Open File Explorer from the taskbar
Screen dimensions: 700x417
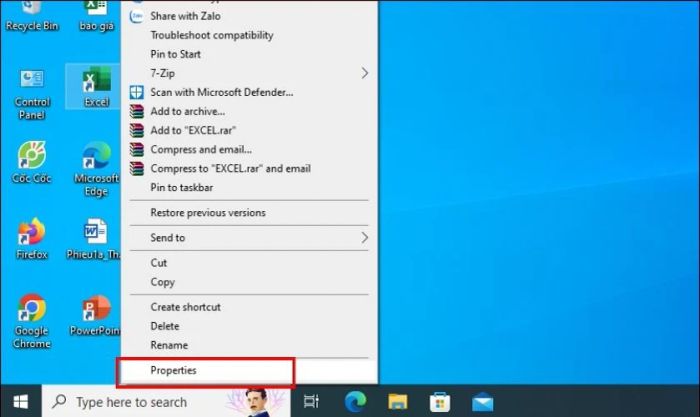pos(397,402)
